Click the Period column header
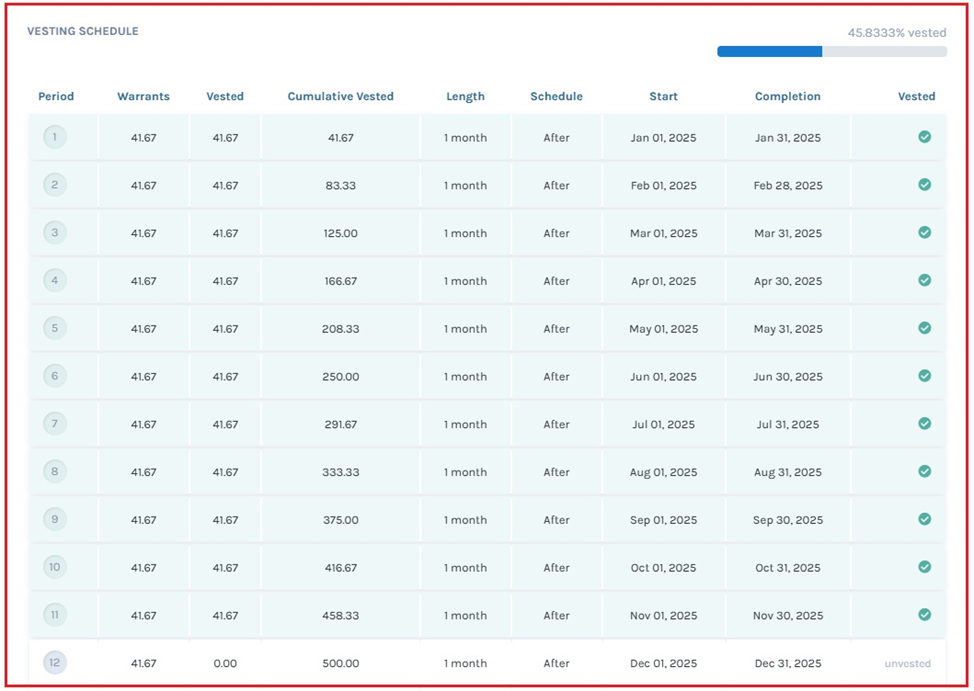Image resolution: width=974 pixels, height=691 pixels. tap(56, 97)
